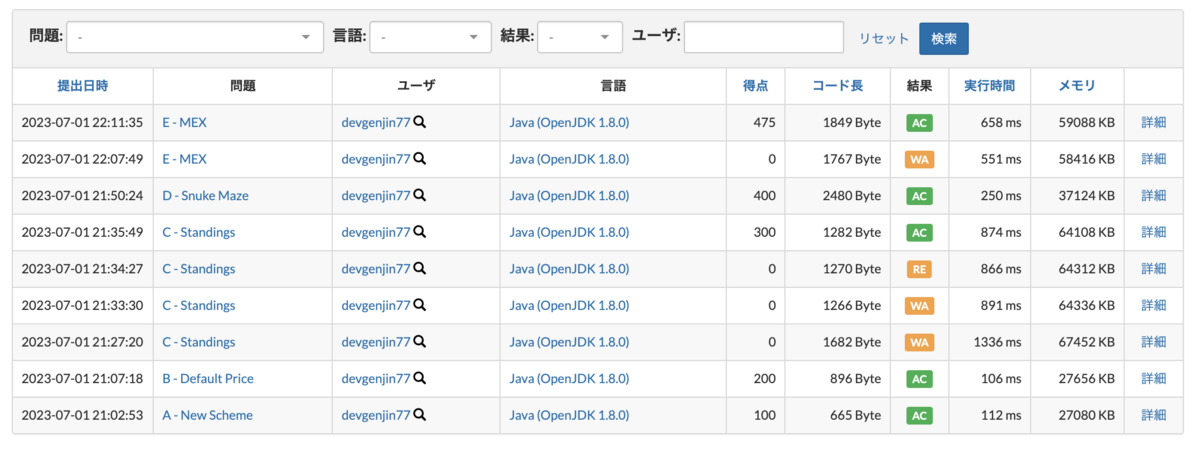The width and height of the screenshot is (1200, 452).
Task: Open 詳細 for 21:34:27 RE submission
Action: [1154, 269]
